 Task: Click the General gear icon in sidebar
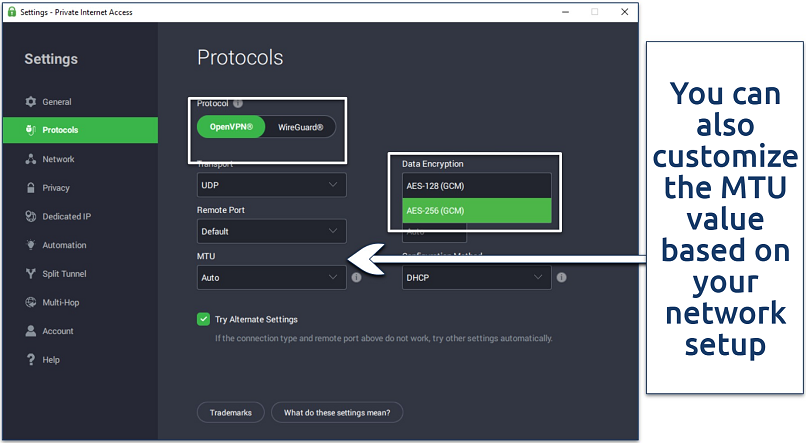click(x=31, y=102)
